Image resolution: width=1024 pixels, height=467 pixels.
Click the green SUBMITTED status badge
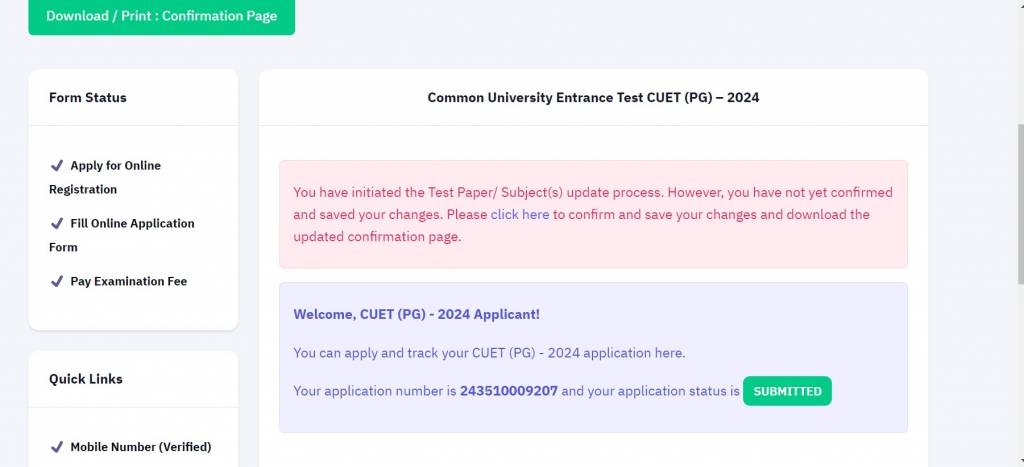787,391
